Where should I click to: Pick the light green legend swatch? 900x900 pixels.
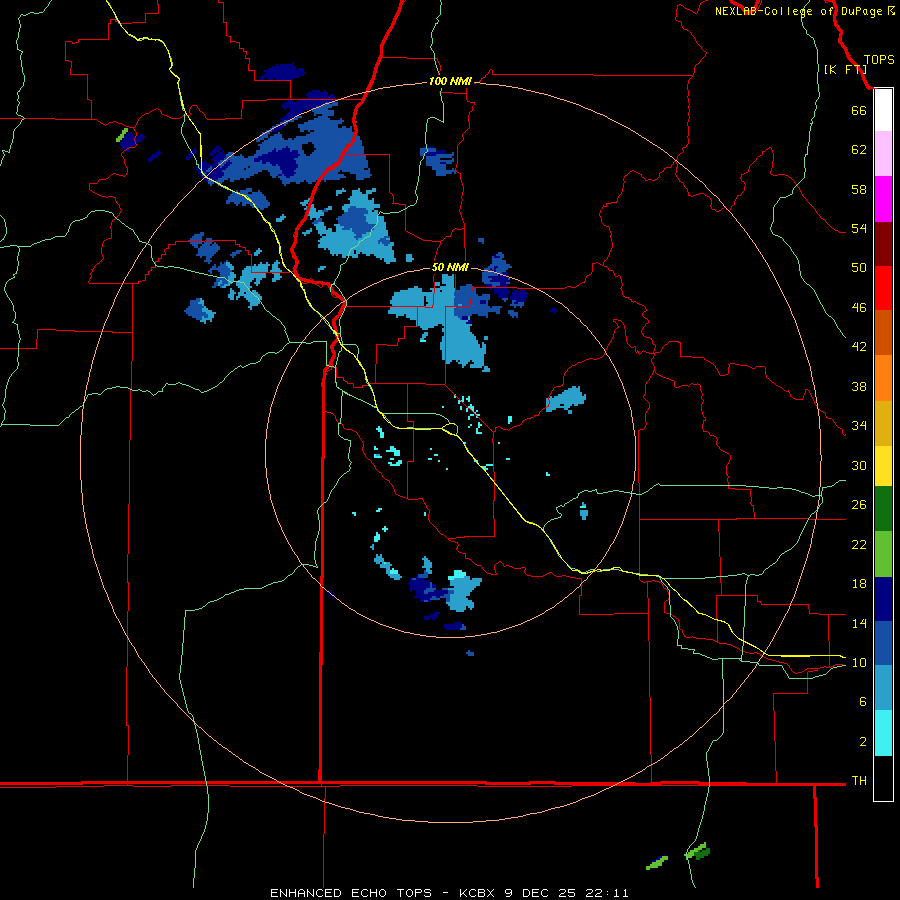pyautogui.click(x=883, y=554)
